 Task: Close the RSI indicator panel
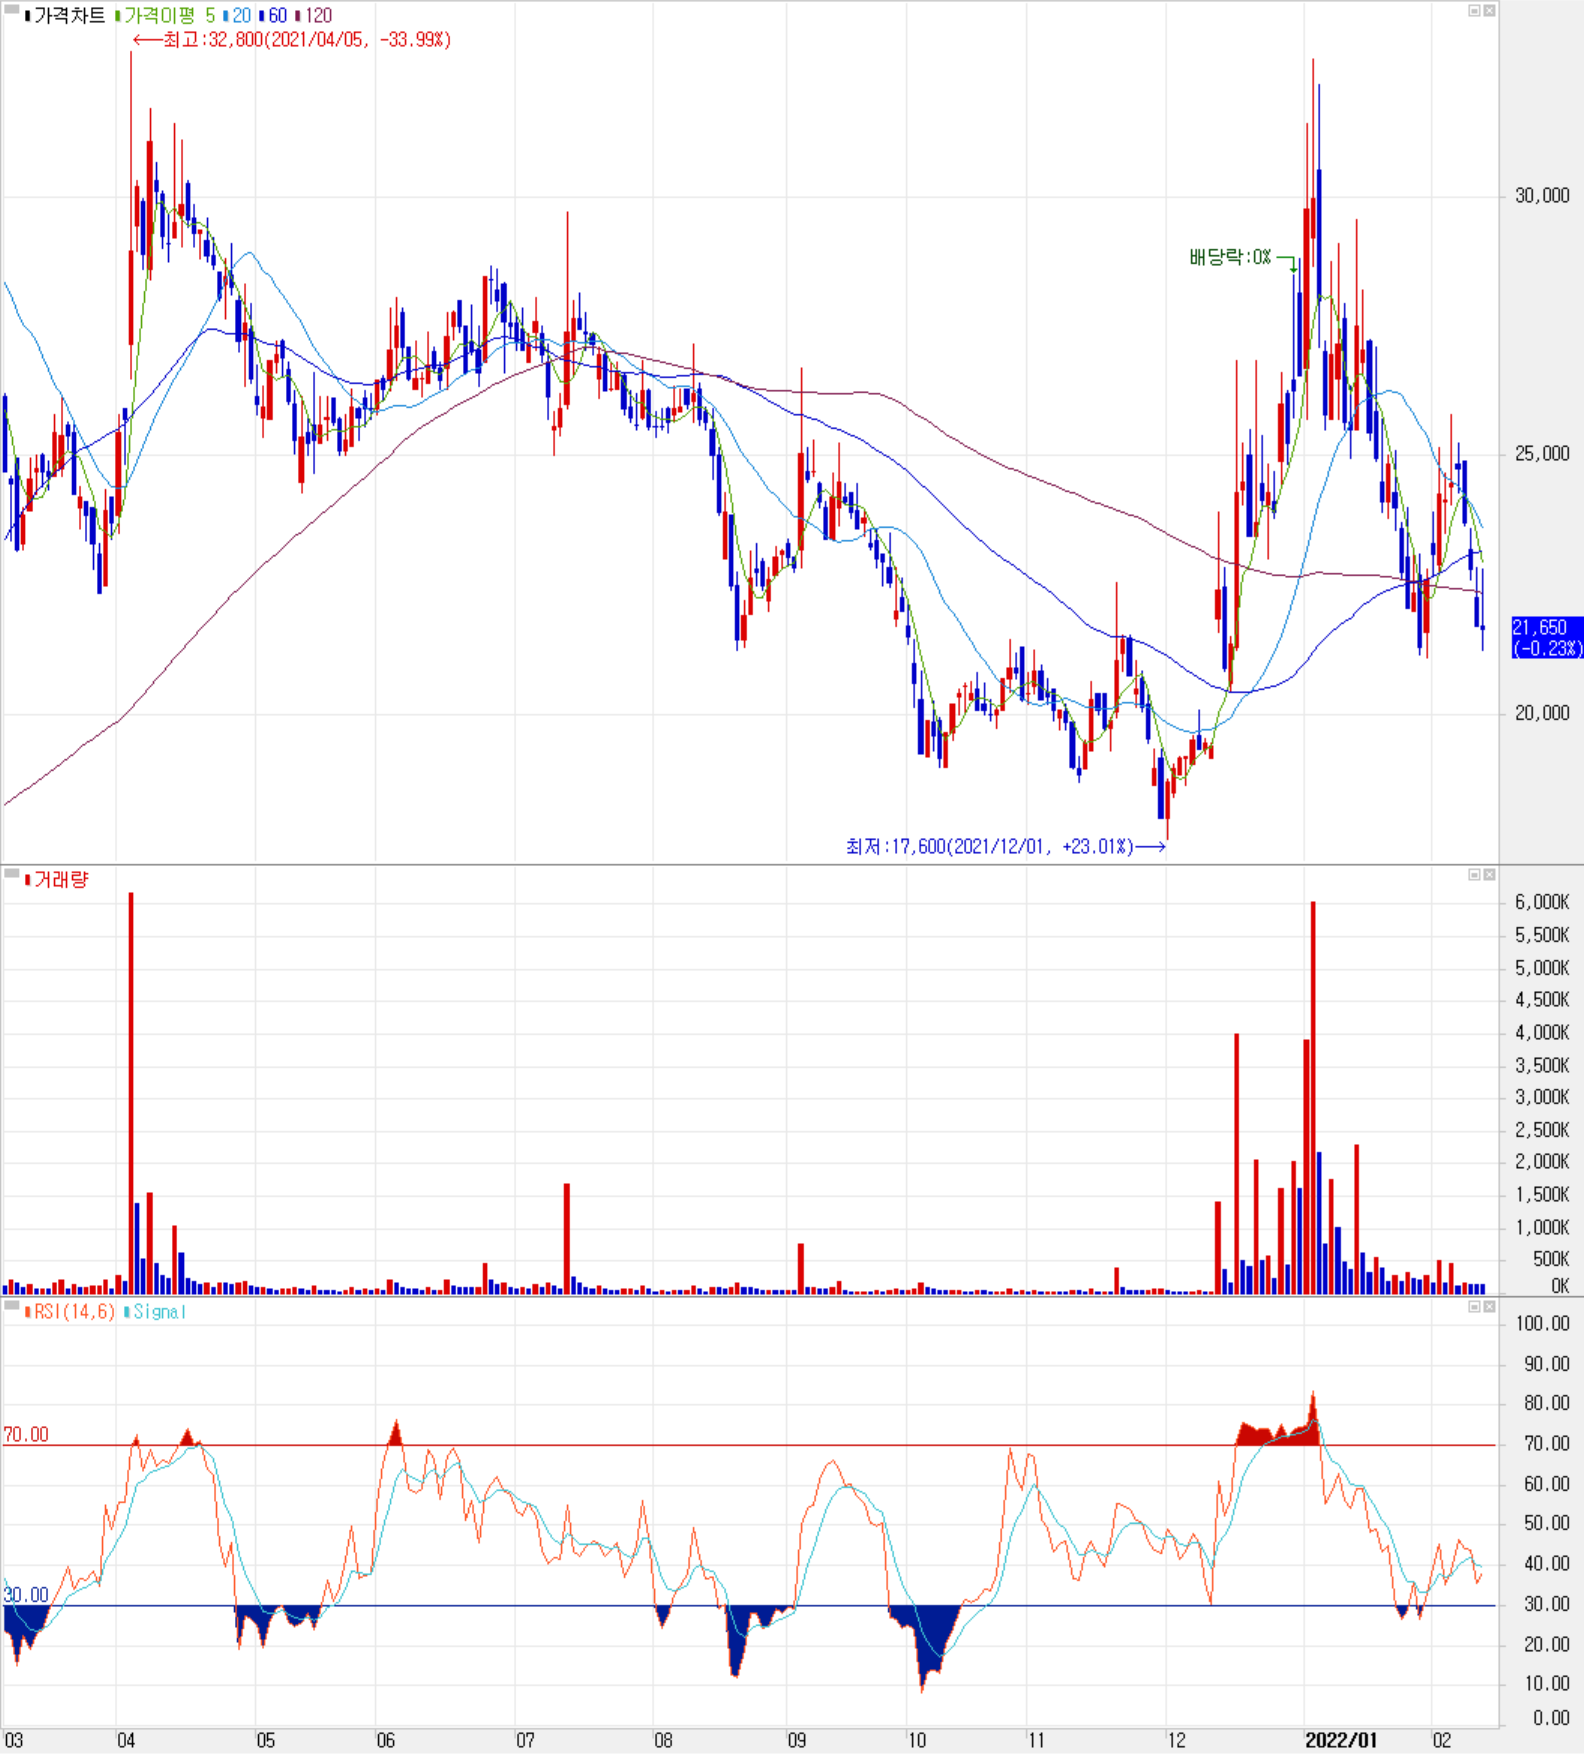1489,1307
